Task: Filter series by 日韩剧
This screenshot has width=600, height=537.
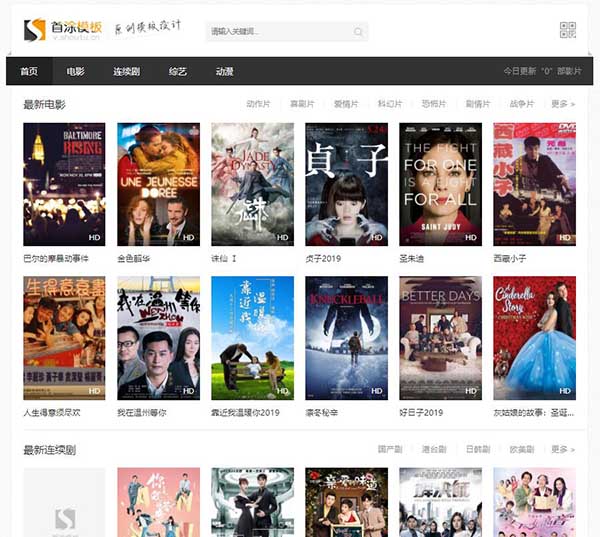Action: coord(478,449)
